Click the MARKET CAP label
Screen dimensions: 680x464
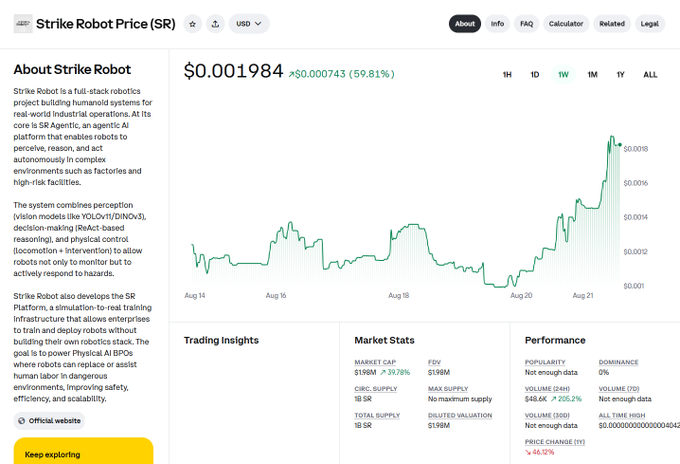click(375, 362)
